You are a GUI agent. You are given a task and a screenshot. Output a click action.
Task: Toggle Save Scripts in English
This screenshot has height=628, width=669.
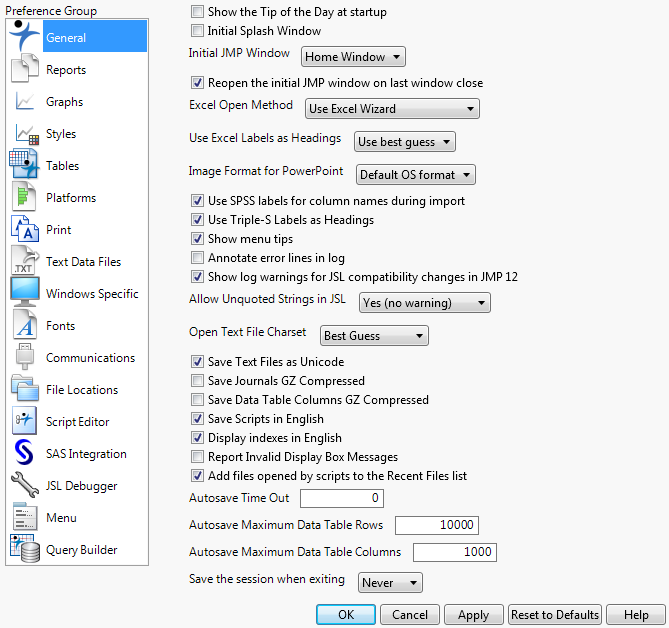[197, 419]
